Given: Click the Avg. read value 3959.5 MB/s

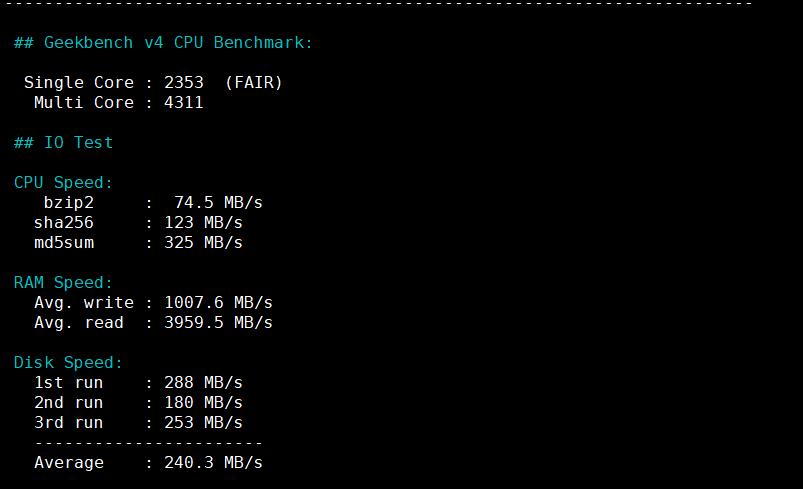Looking at the screenshot, I should pos(218,323).
